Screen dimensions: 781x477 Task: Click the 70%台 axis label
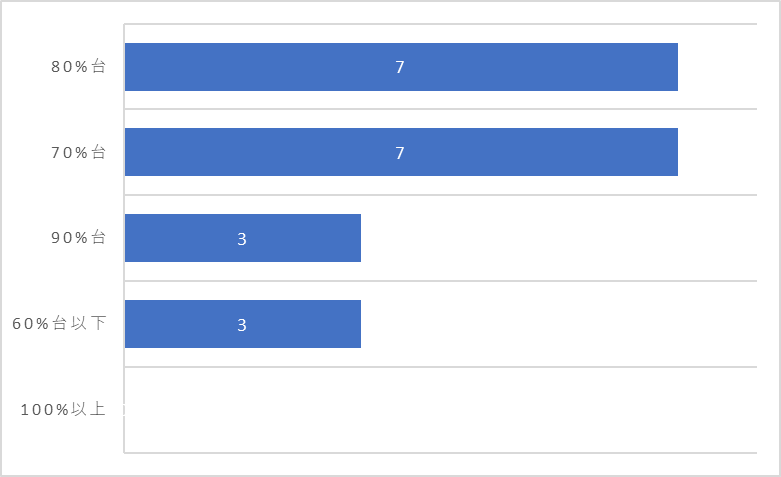[x=78, y=152]
